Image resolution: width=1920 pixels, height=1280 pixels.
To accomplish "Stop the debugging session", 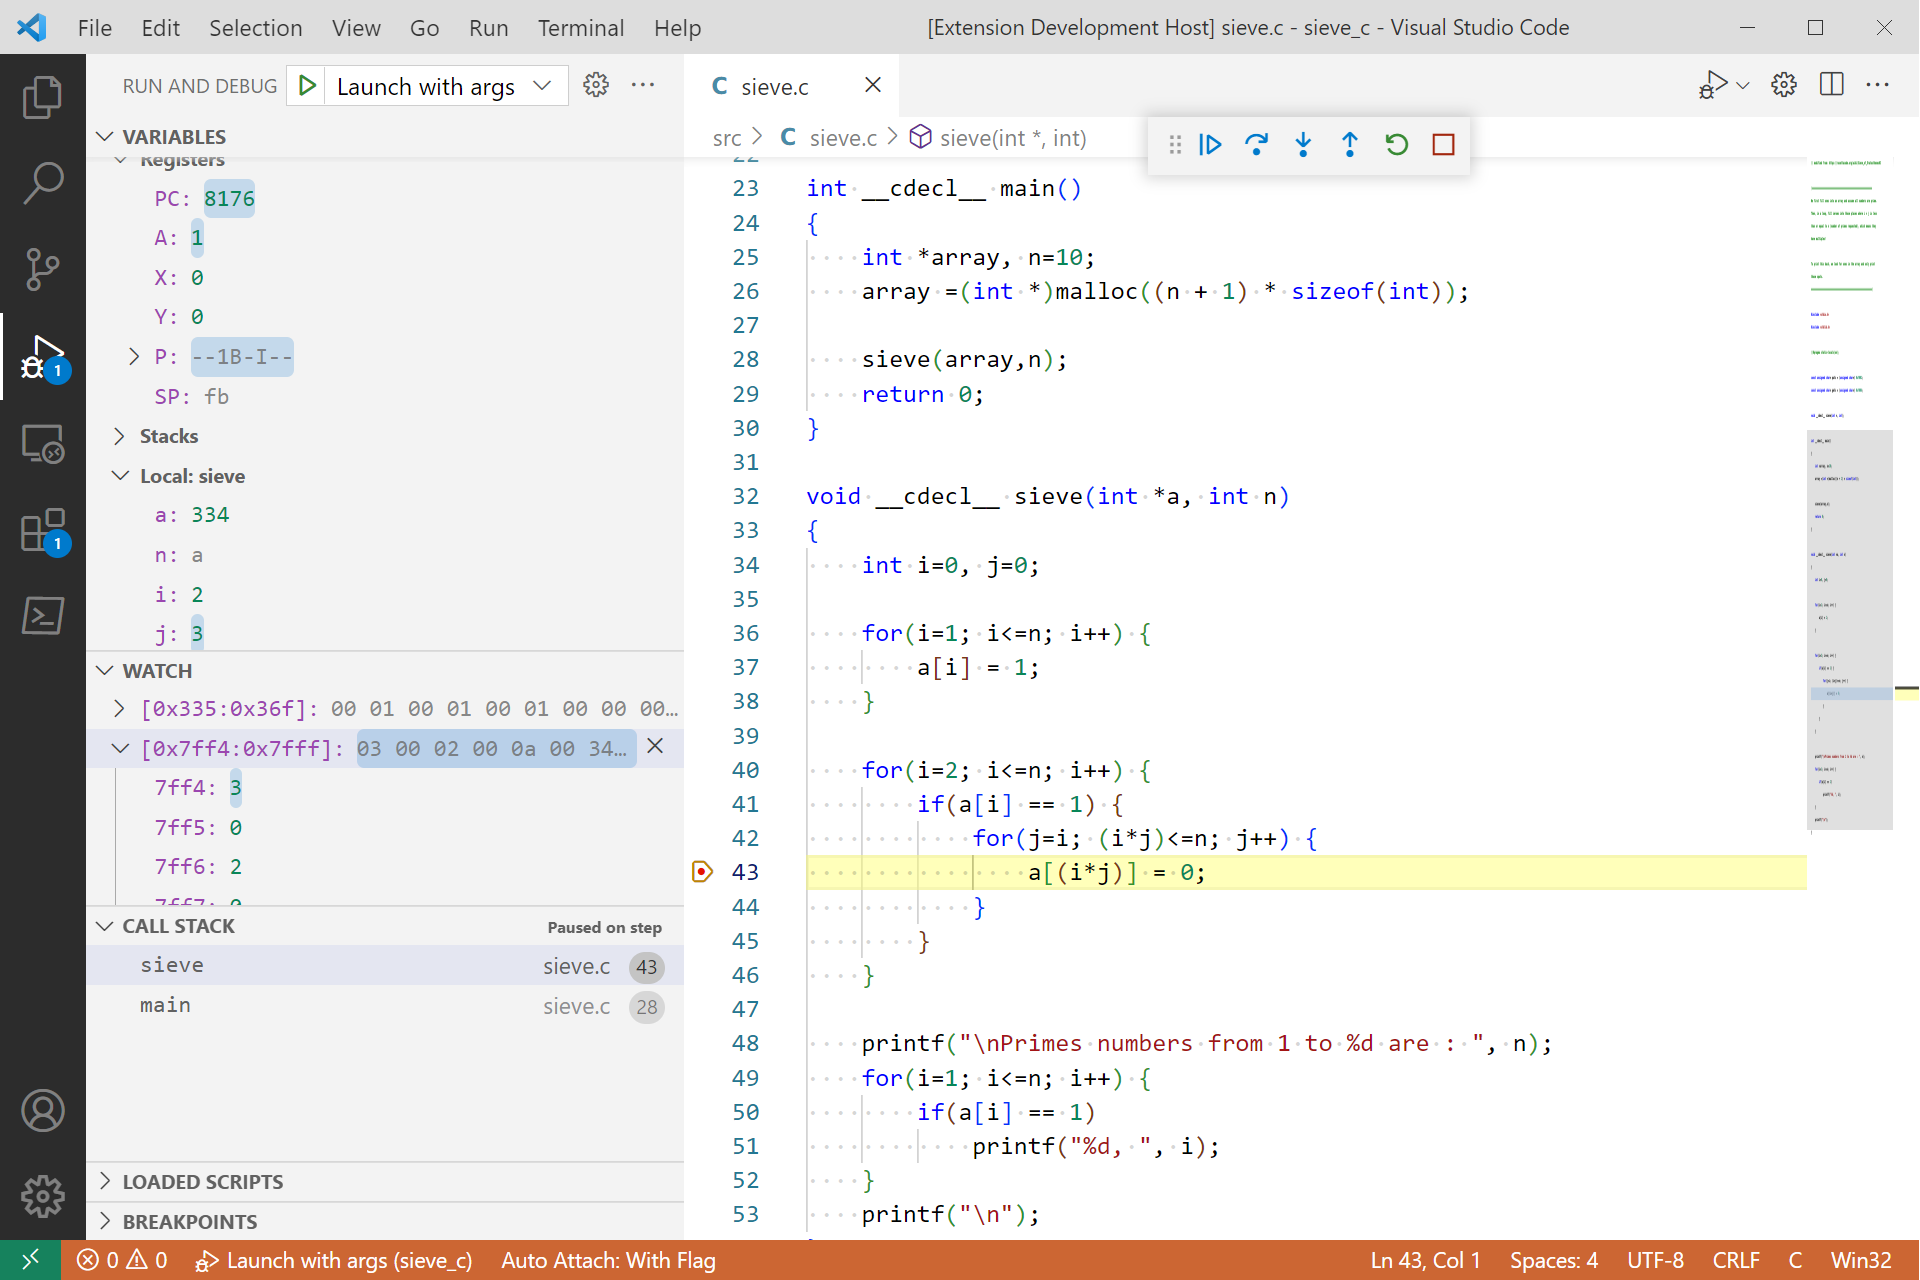I will [x=1443, y=145].
